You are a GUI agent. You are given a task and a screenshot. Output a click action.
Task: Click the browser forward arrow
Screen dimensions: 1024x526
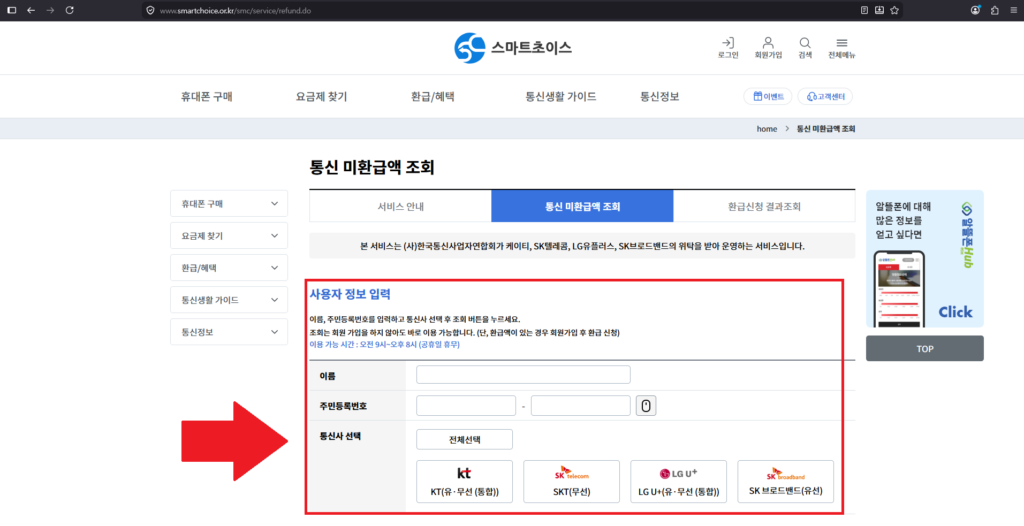(50, 10)
